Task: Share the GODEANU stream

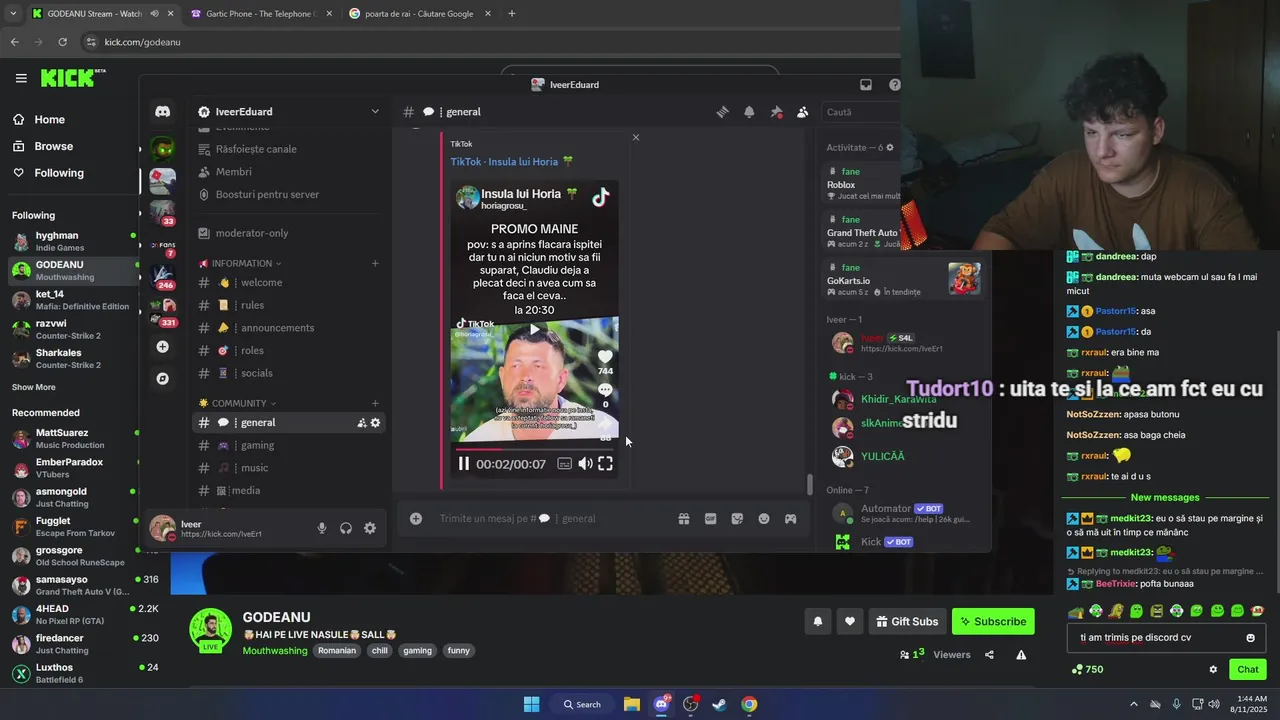Action: pyautogui.click(x=989, y=655)
